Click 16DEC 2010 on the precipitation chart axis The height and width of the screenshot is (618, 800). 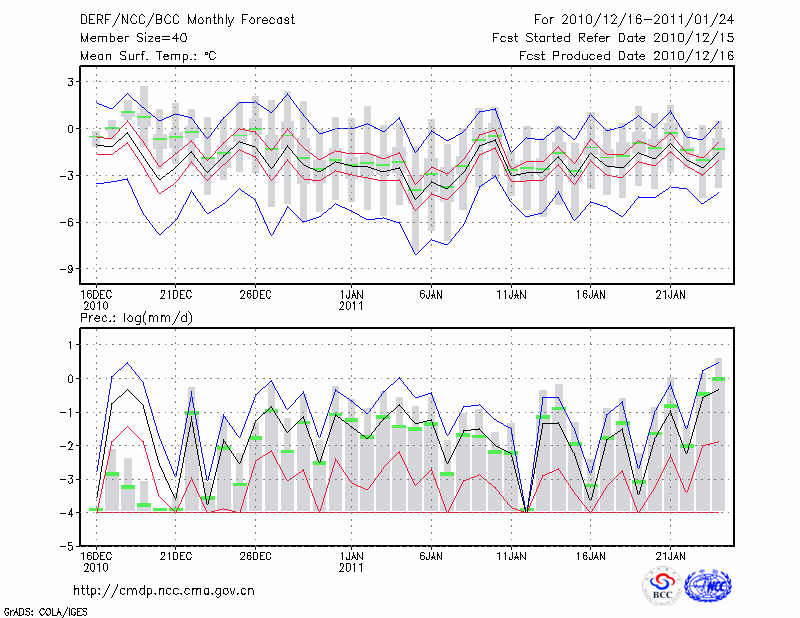95,561
